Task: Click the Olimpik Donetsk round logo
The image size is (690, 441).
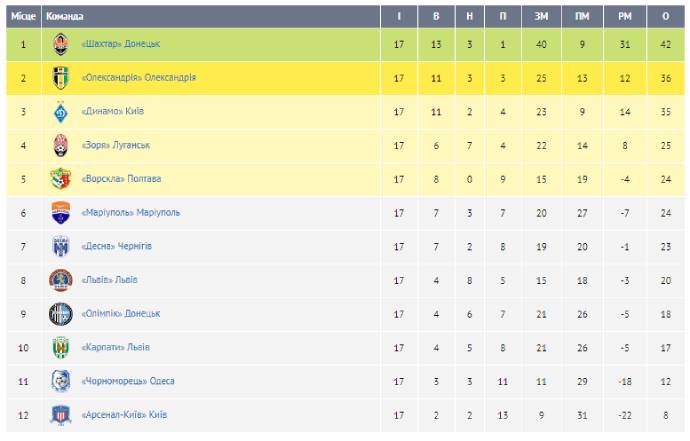Action: [x=62, y=313]
